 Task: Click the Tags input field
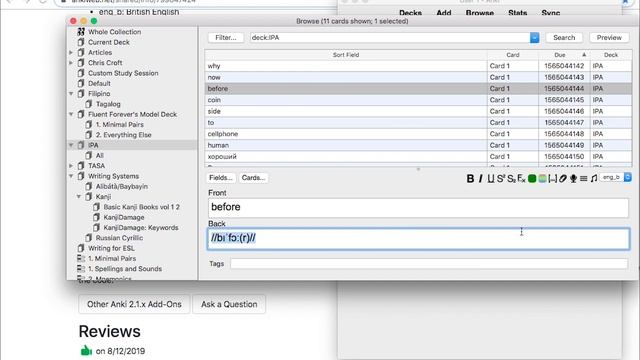coord(429,264)
